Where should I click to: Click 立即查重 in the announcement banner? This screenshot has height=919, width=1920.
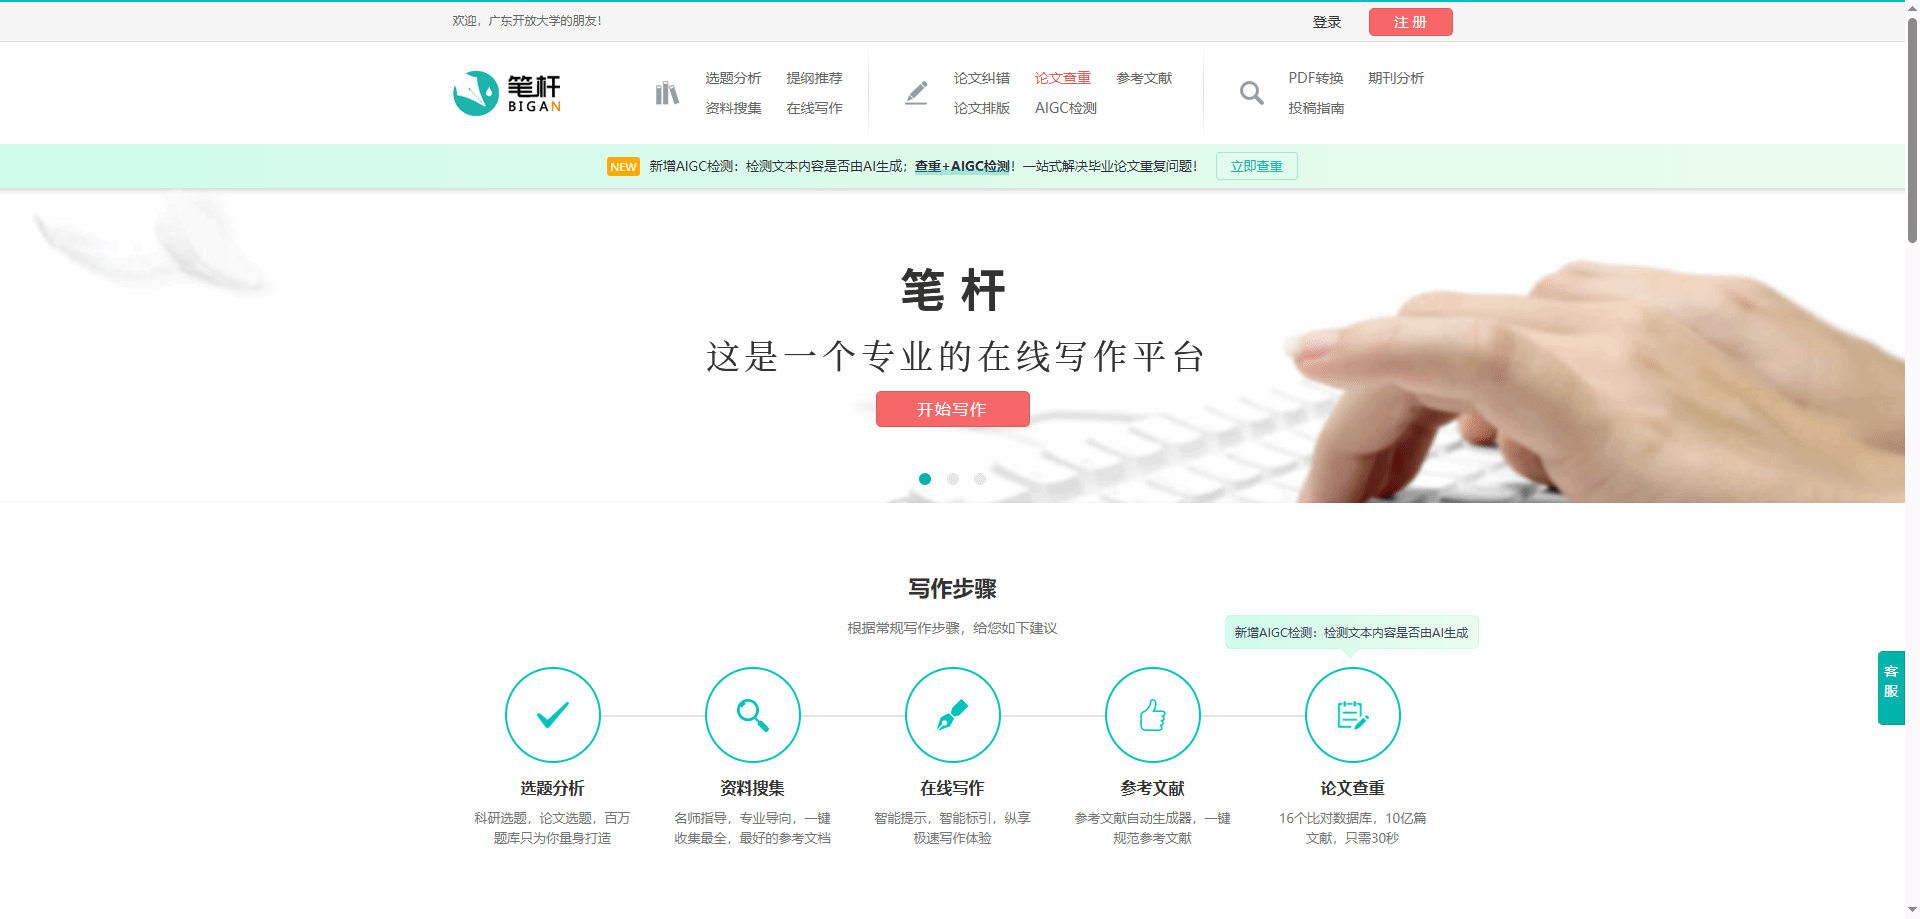1256,166
